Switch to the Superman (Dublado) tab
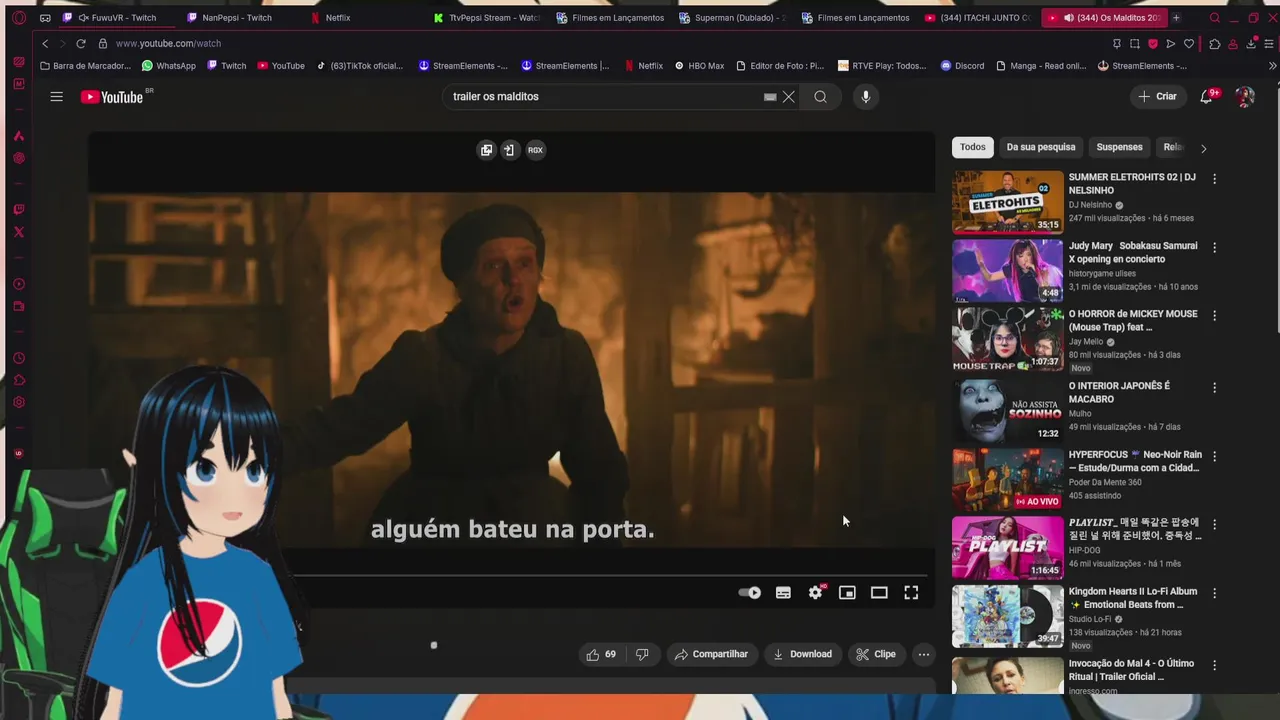The width and height of the screenshot is (1280, 720). 732,18
